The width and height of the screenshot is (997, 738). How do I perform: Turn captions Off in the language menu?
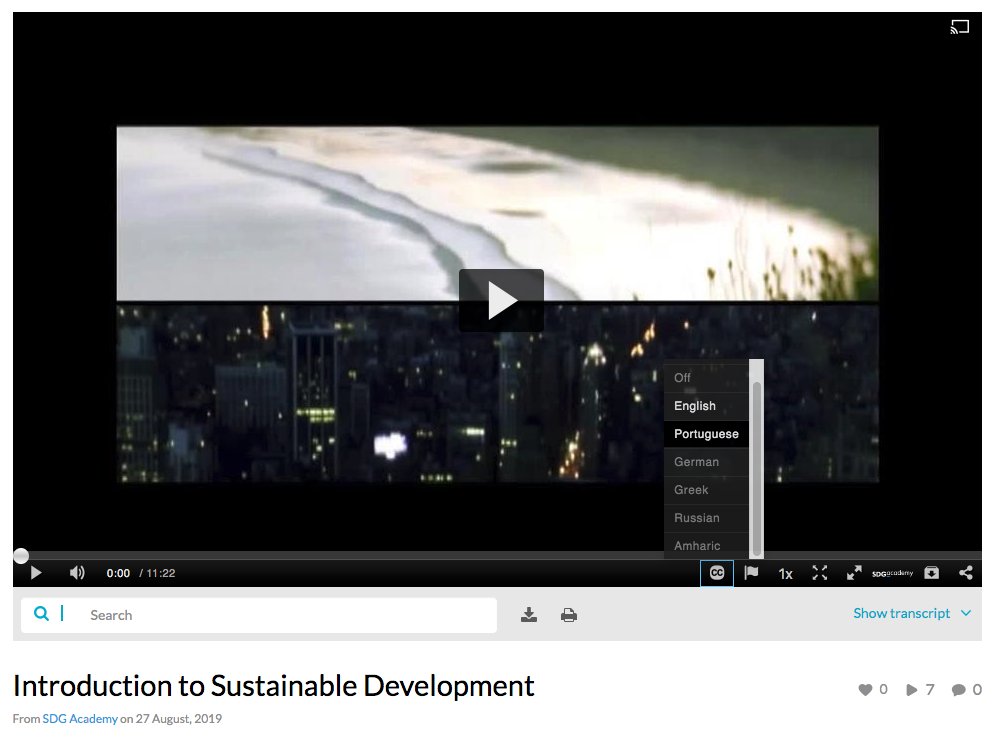(706, 378)
